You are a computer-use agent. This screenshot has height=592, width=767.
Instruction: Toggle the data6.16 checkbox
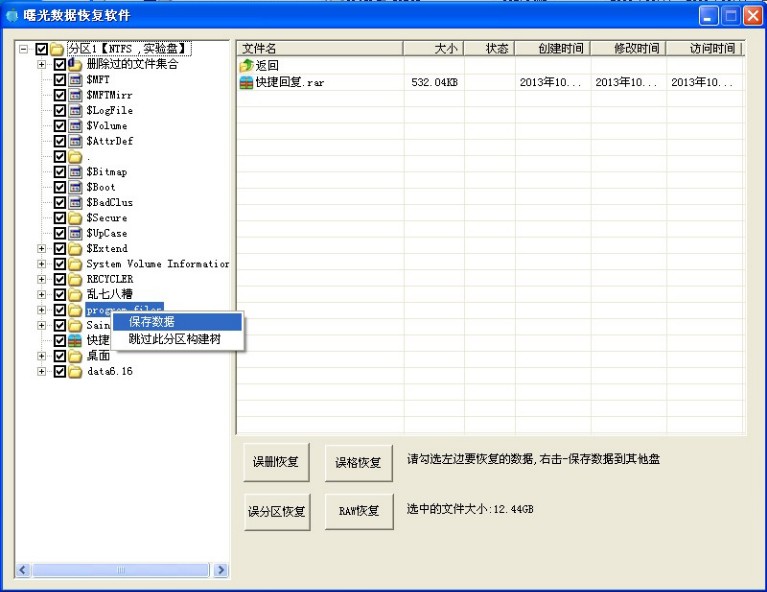click(x=60, y=371)
